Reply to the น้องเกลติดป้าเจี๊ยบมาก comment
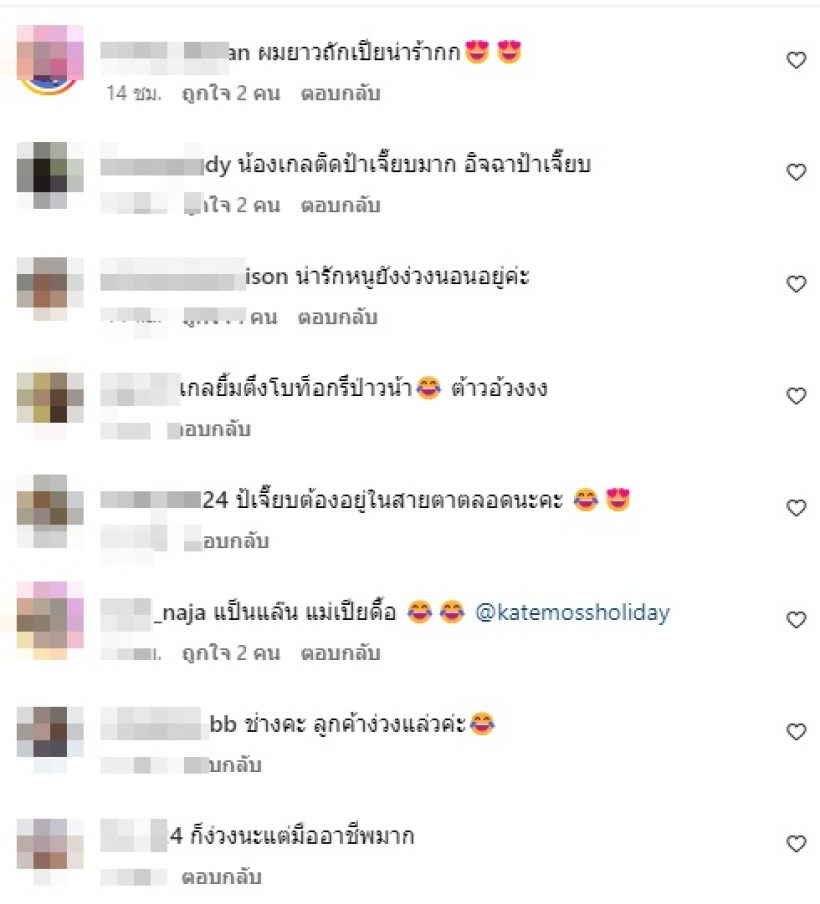Screen dimensions: 820x904 click(340, 205)
